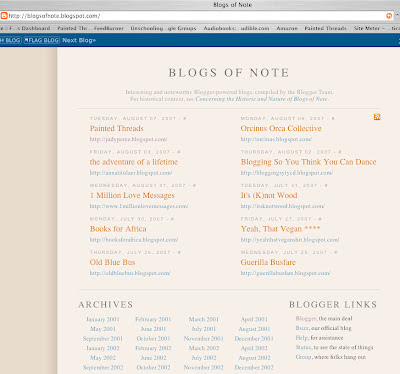Open the Painted Threads blog title
400x374 pixels.
coord(117,128)
